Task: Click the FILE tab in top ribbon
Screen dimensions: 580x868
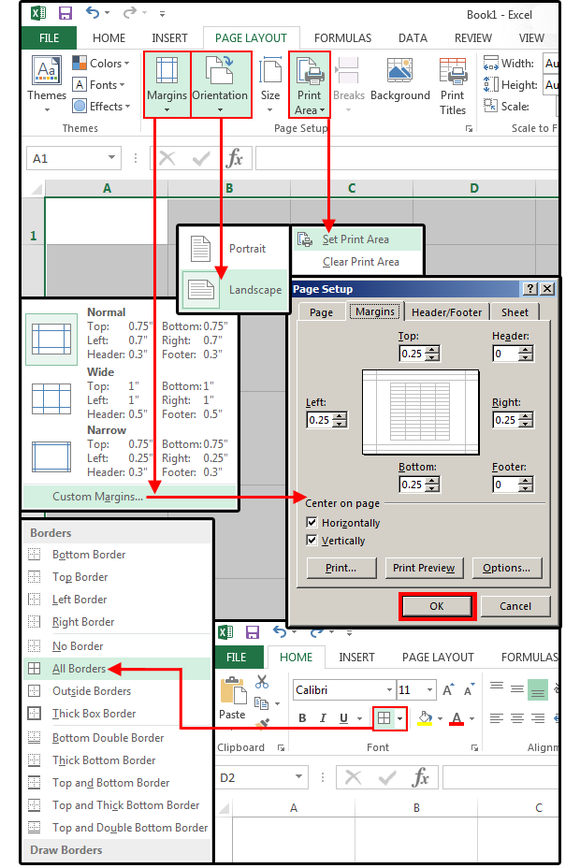Action: 49,38
